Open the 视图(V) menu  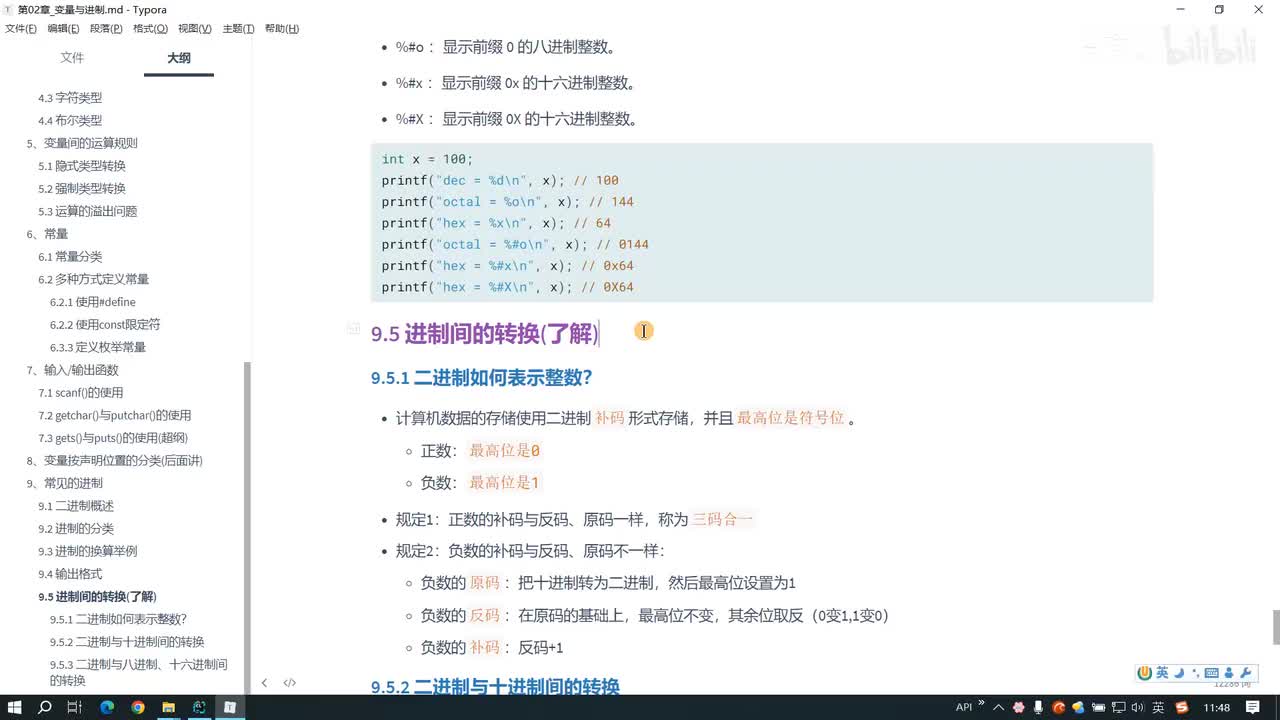[x=194, y=29]
